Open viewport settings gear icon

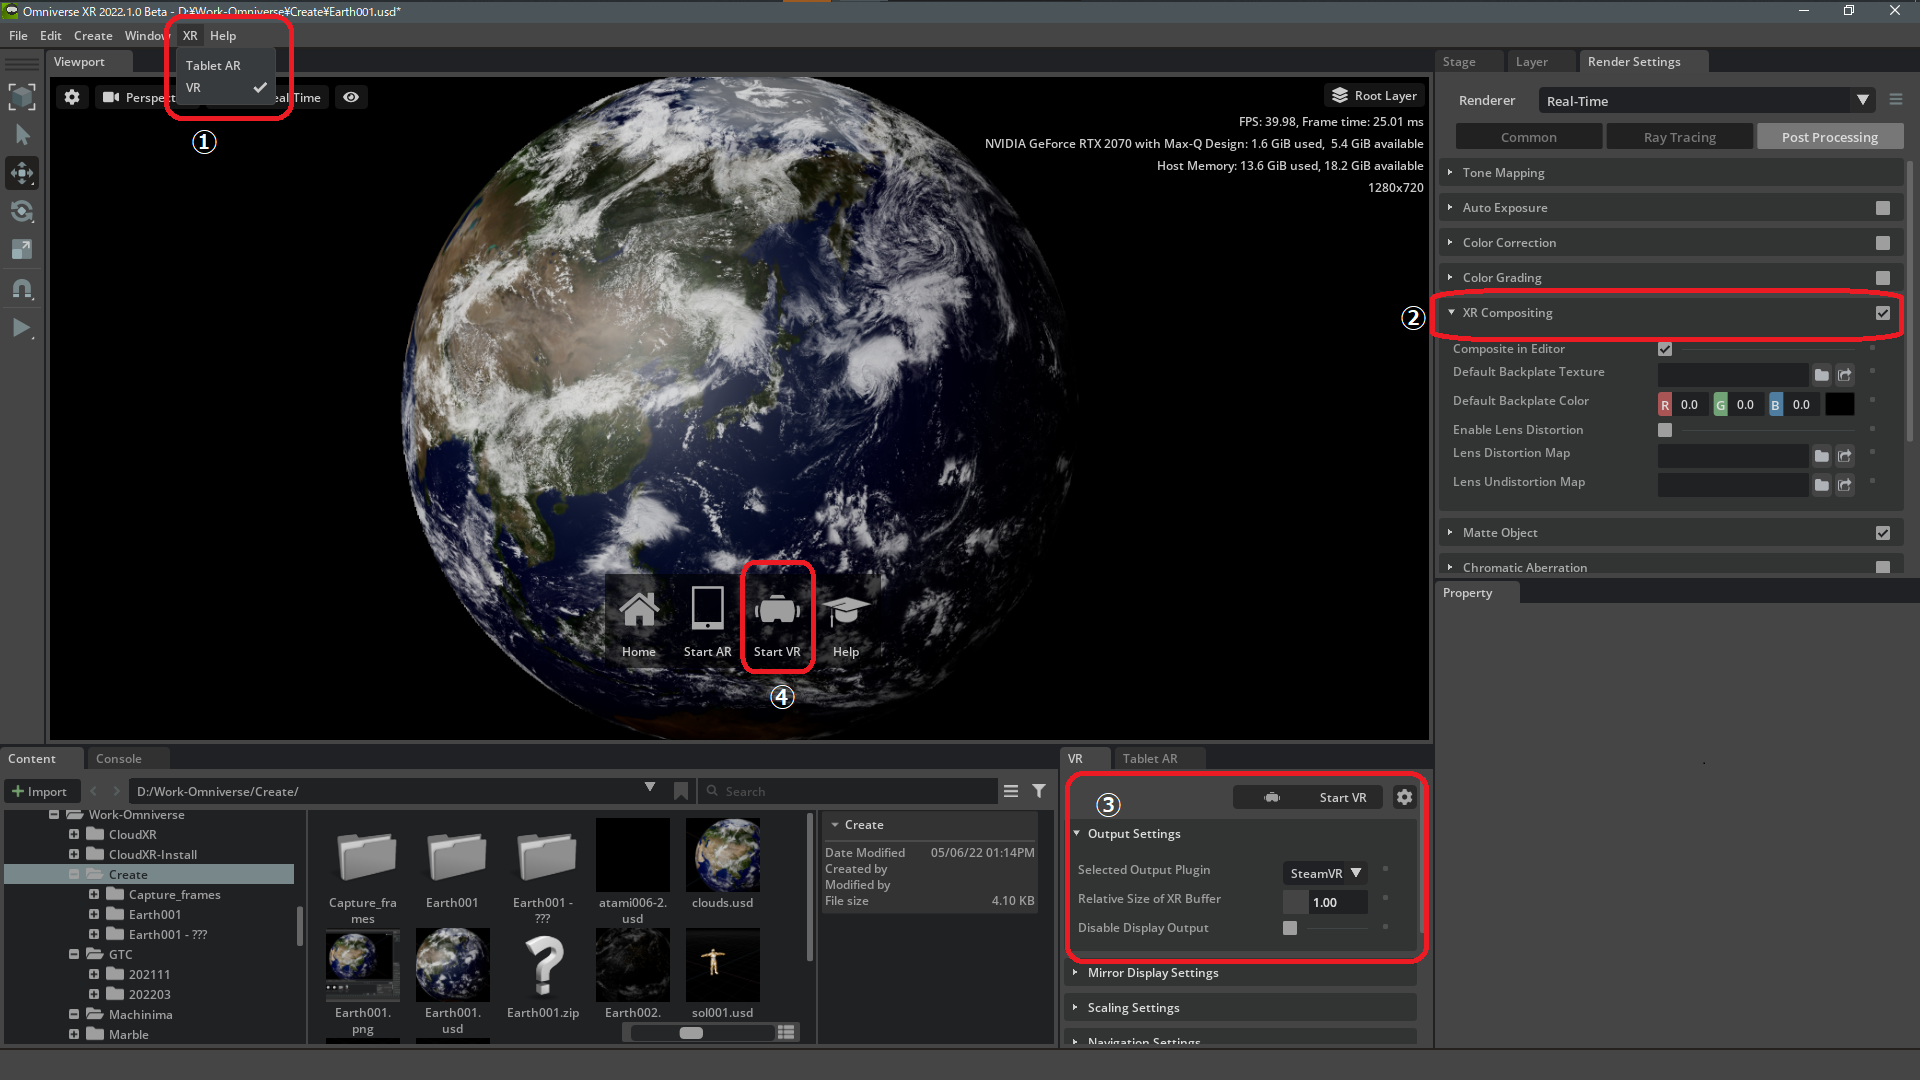[72, 97]
